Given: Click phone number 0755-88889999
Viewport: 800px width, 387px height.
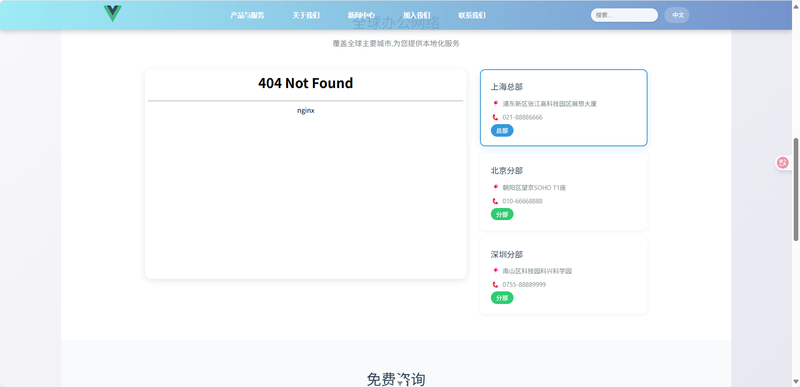Looking at the screenshot, I should pos(524,285).
